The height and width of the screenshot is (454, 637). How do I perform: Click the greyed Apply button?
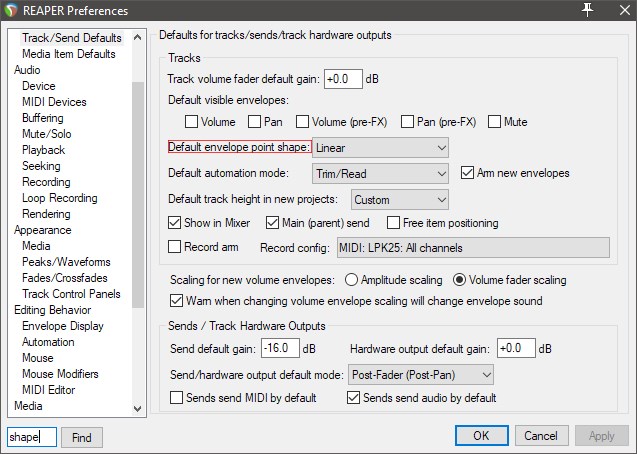click(x=602, y=436)
